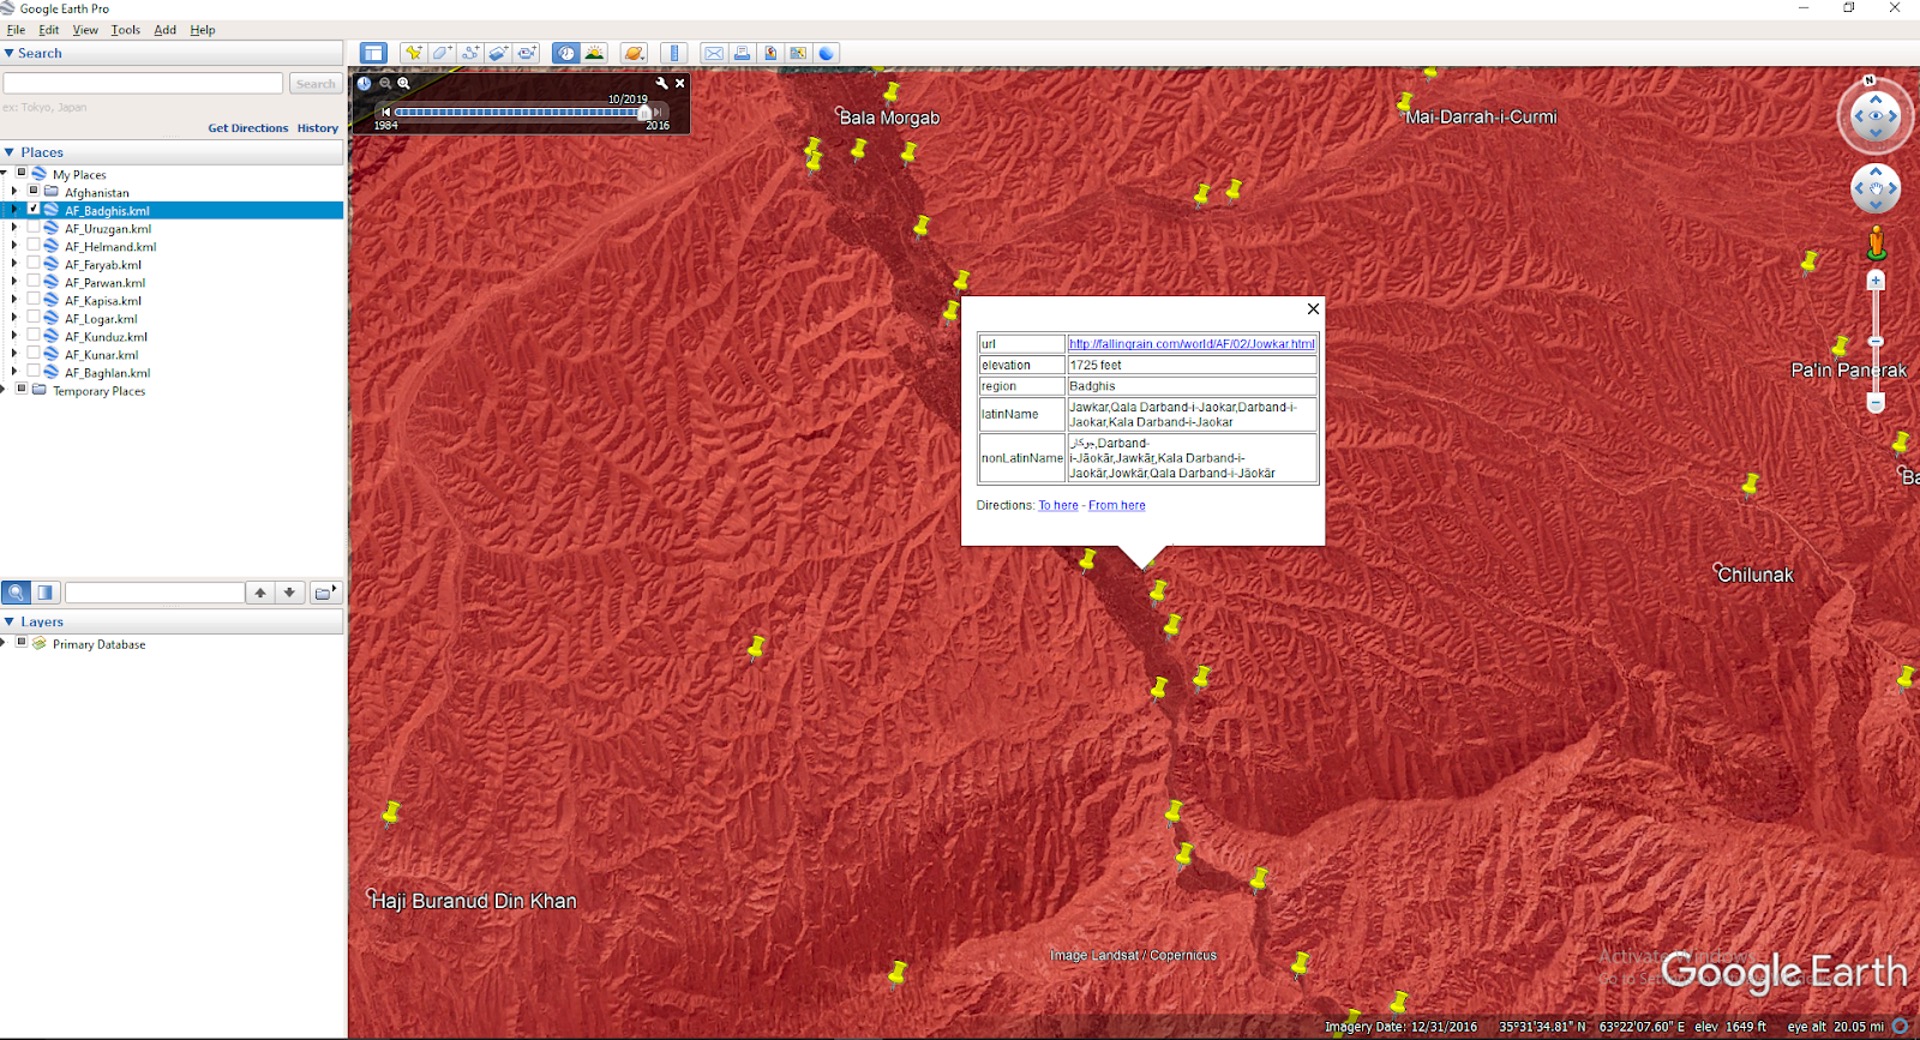Check the AF_Logar.kml checkbox
This screenshot has width=1920, height=1040.
[33, 318]
